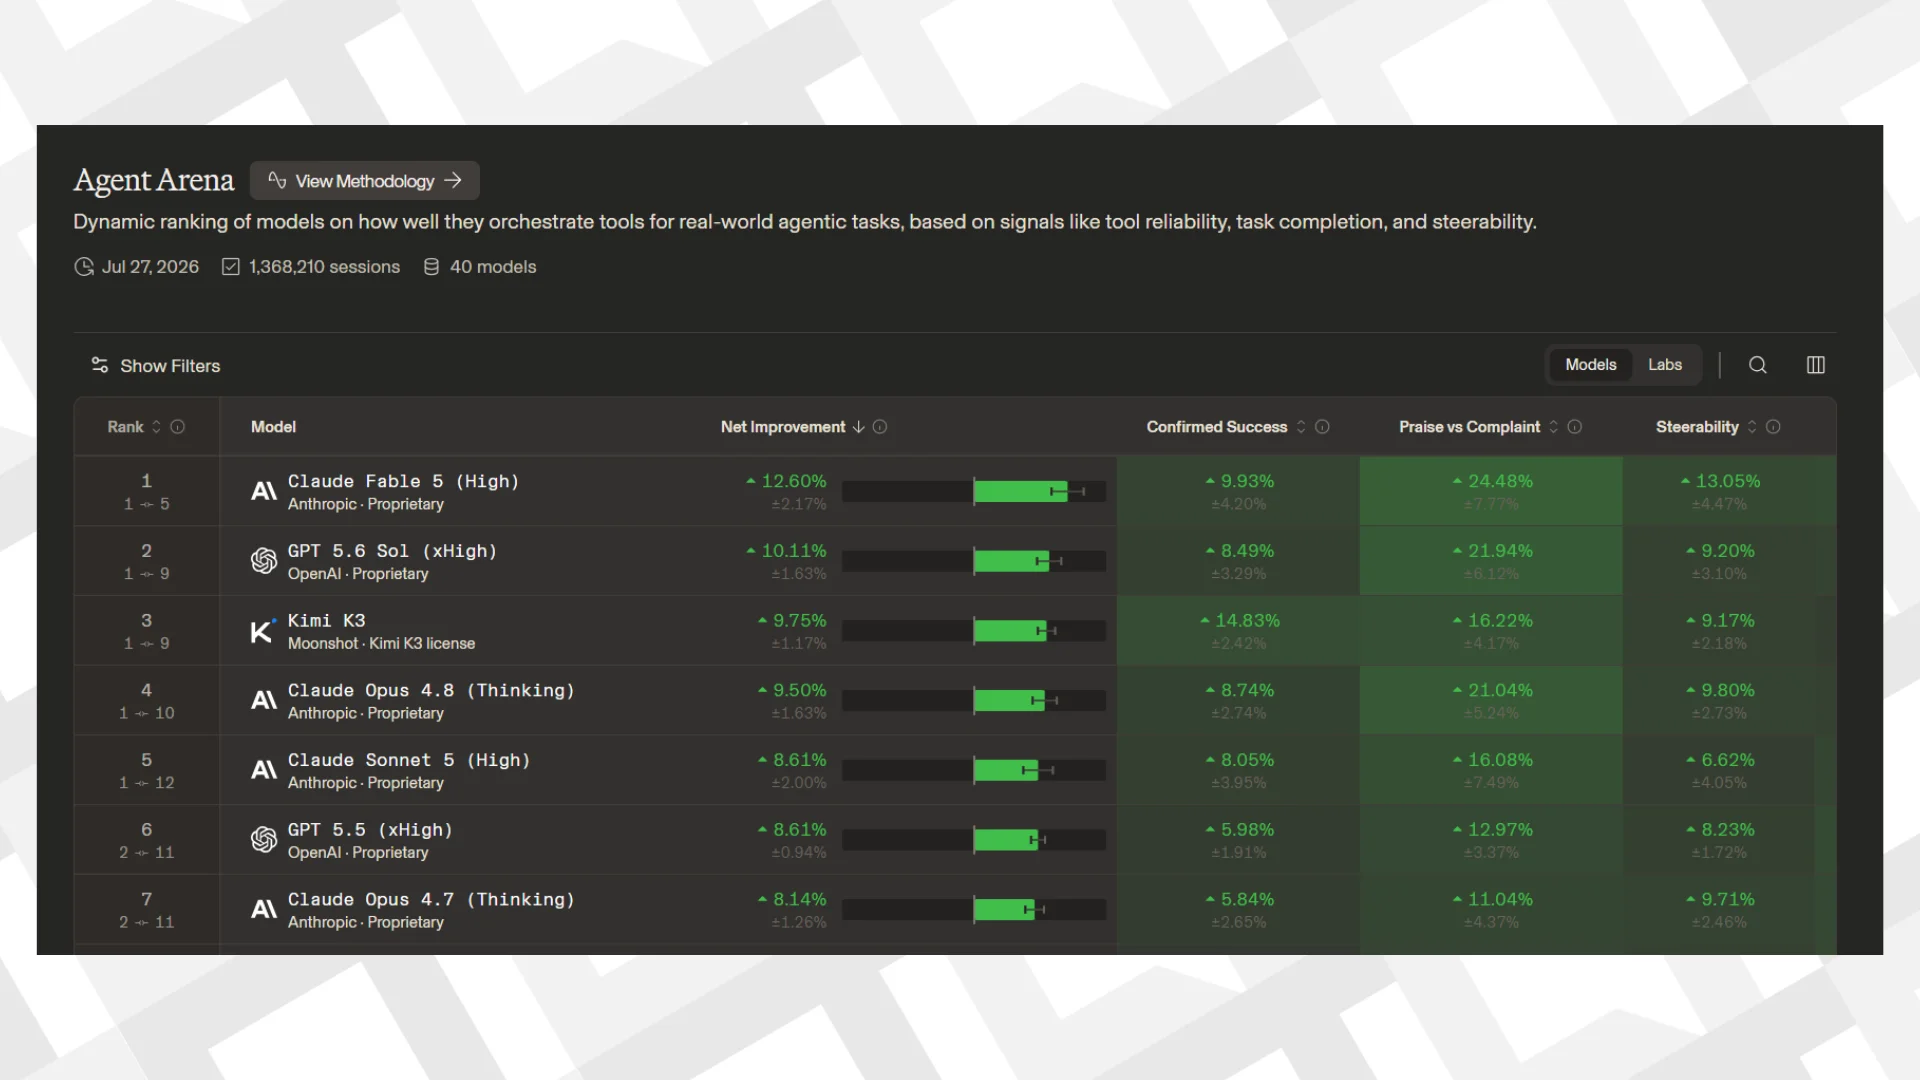Click the GPT 5.6 Sol OpenAI logo
Image resolution: width=1920 pixels, height=1080 pixels.
264,561
